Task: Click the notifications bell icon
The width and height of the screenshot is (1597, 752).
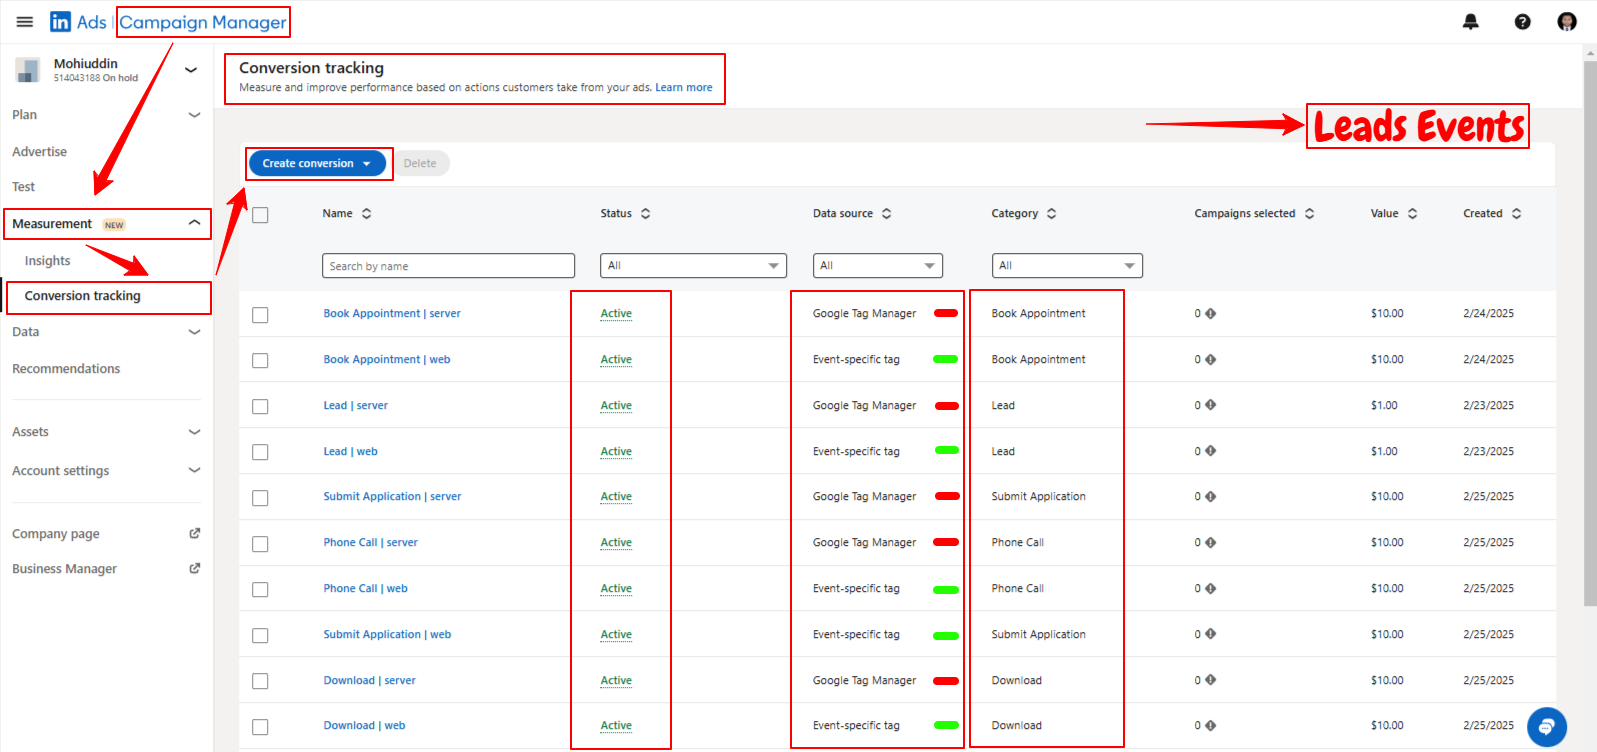Action: click(x=1470, y=22)
